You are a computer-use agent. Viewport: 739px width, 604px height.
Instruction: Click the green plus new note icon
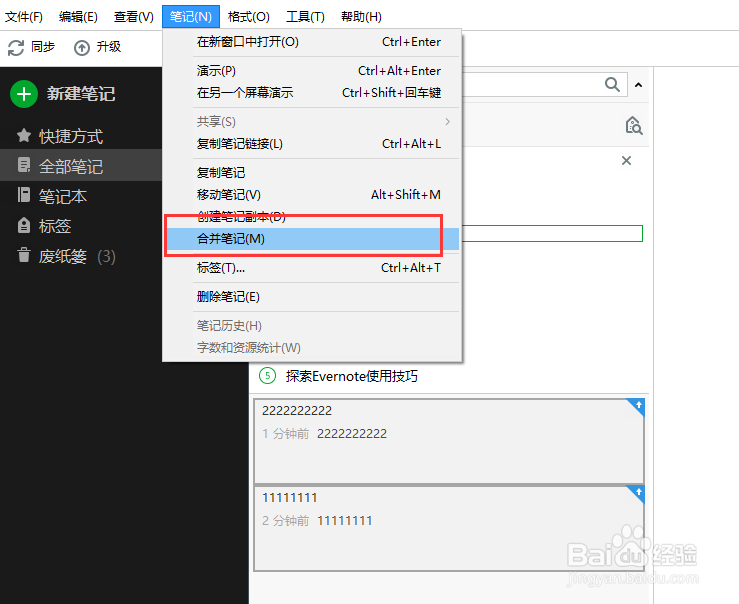click(x=24, y=94)
